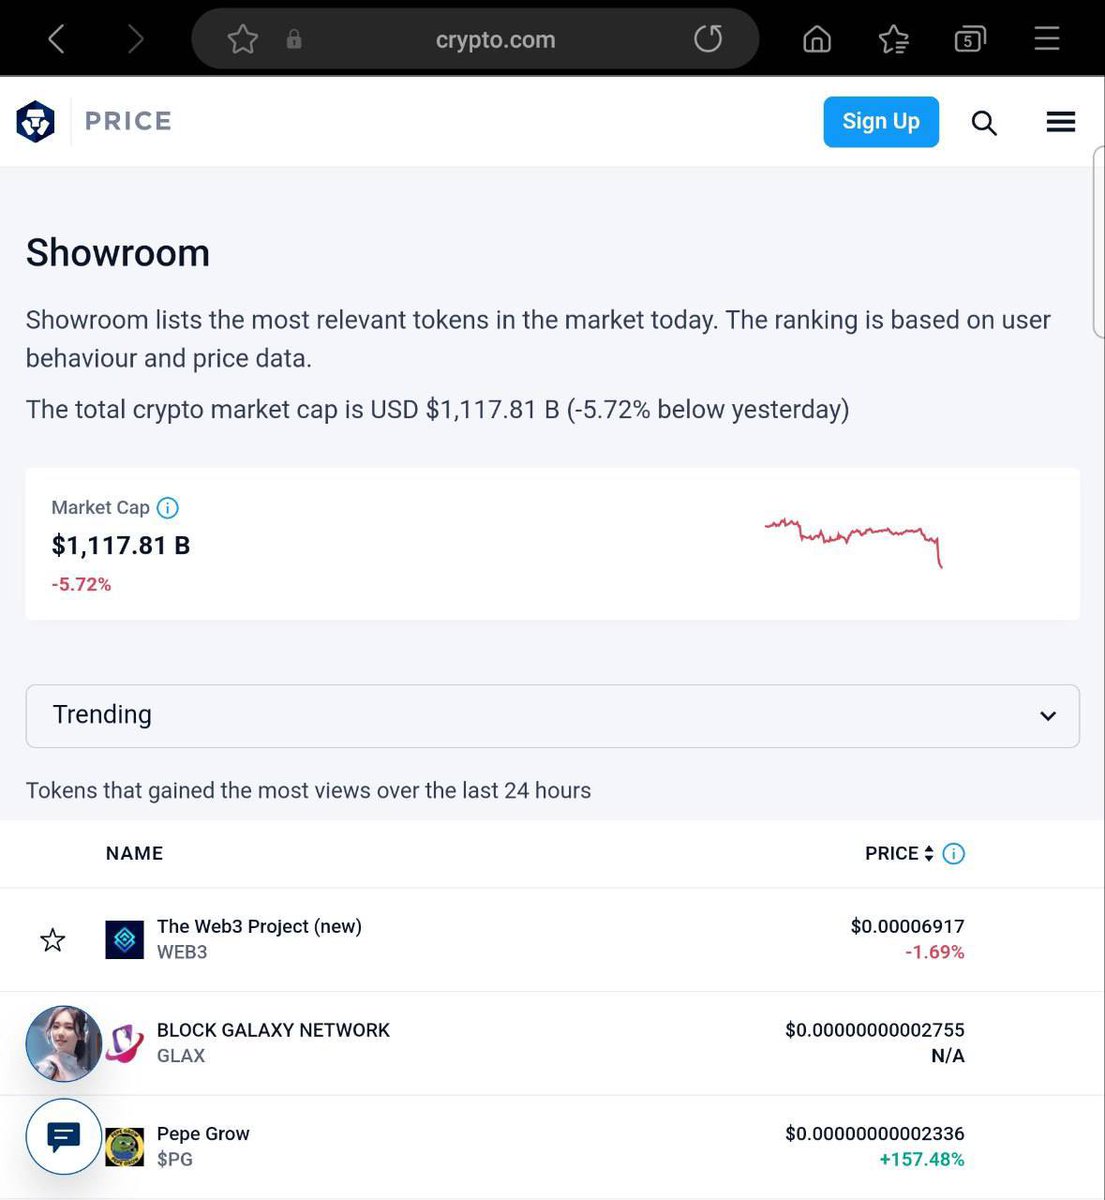The image size is (1105, 1200).
Task: Click the Crypto.com lion logo
Action: (36, 121)
